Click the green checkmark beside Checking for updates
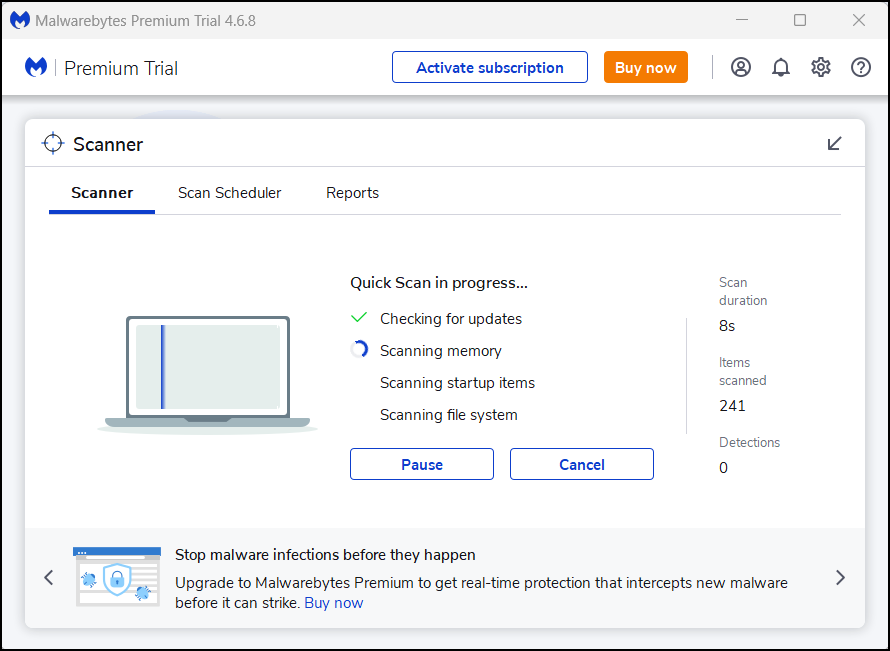The width and height of the screenshot is (890, 651). (359, 317)
